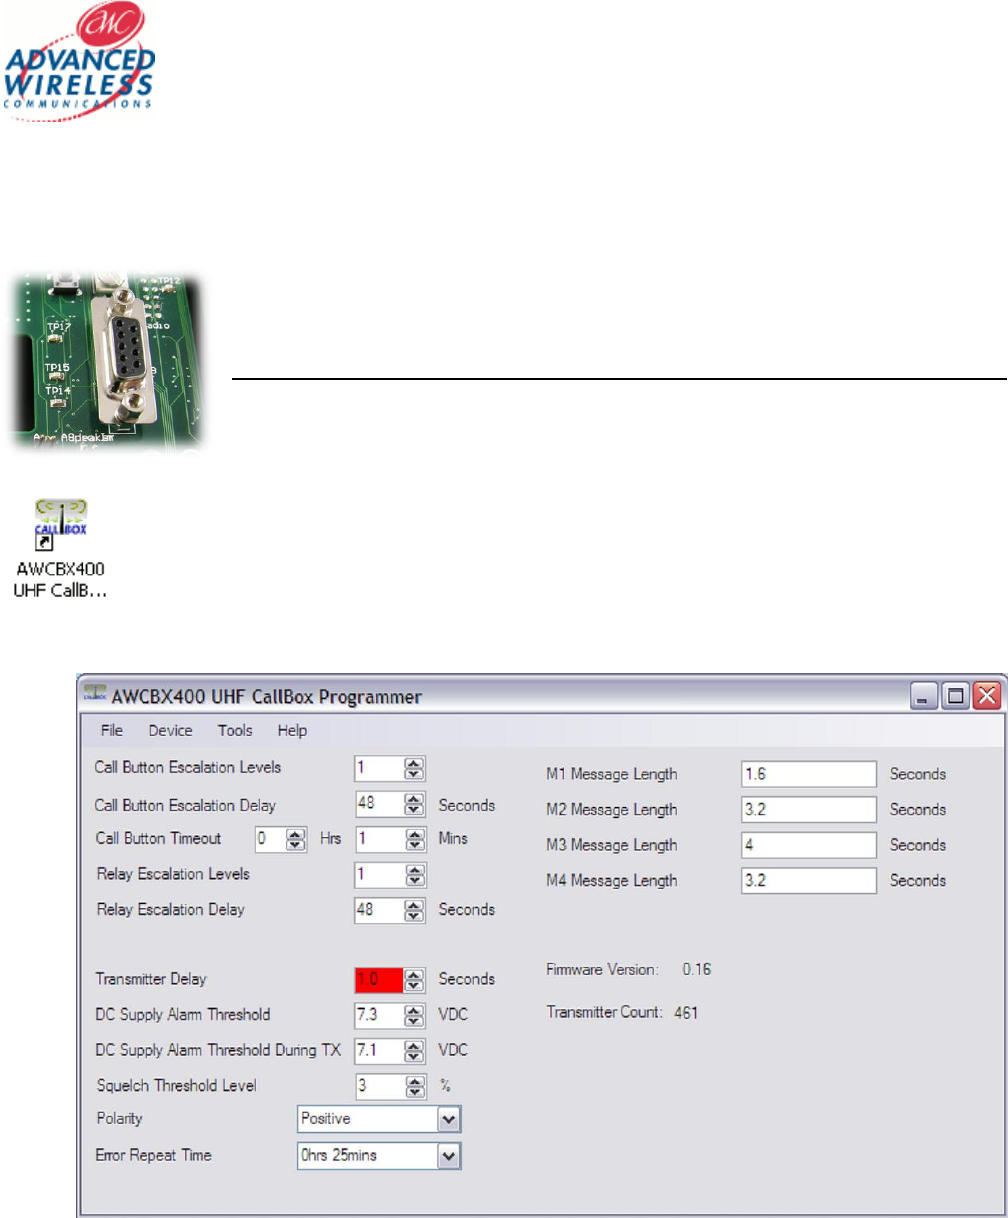Screen dimensions: 1008x1218
Task: Minimize the CallBox Programmer window
Action: pyautogui.click(x=922, y=696)
